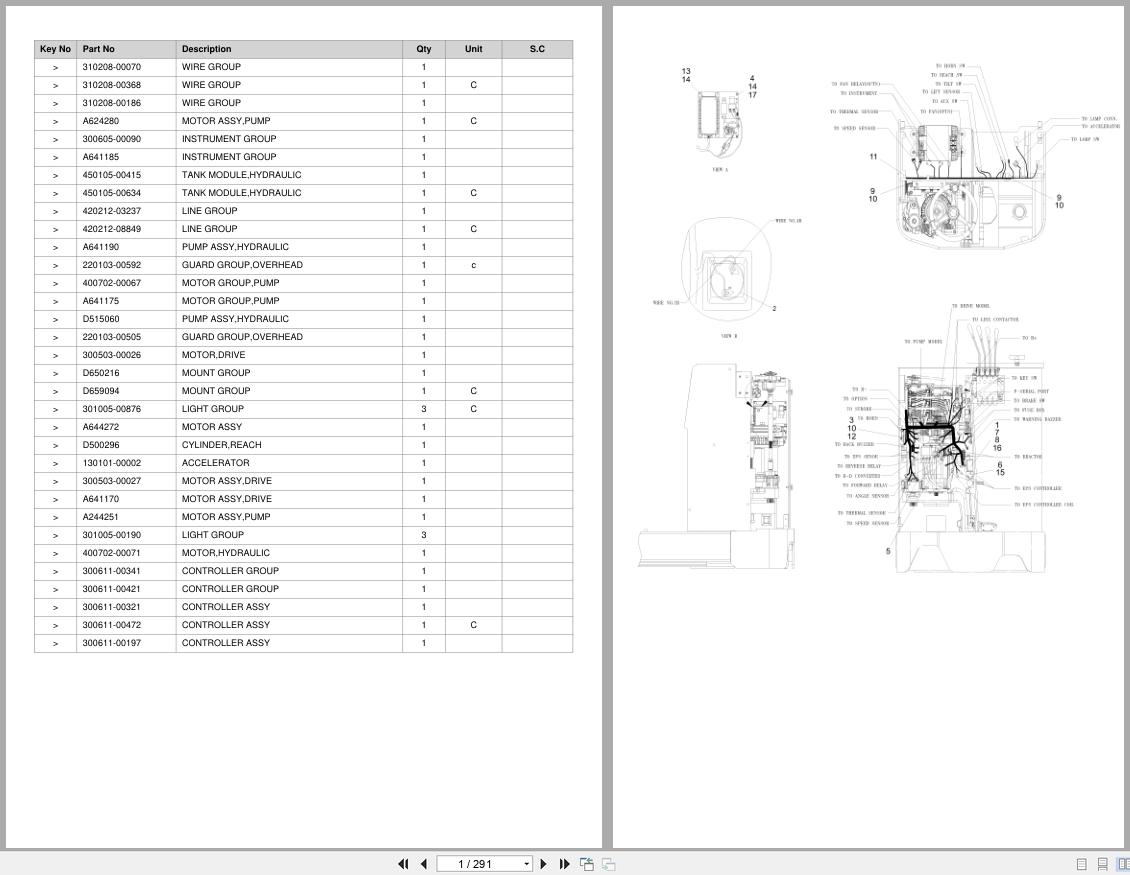Select part number 420212-08849
The image size is (1130, 875).
112,229
